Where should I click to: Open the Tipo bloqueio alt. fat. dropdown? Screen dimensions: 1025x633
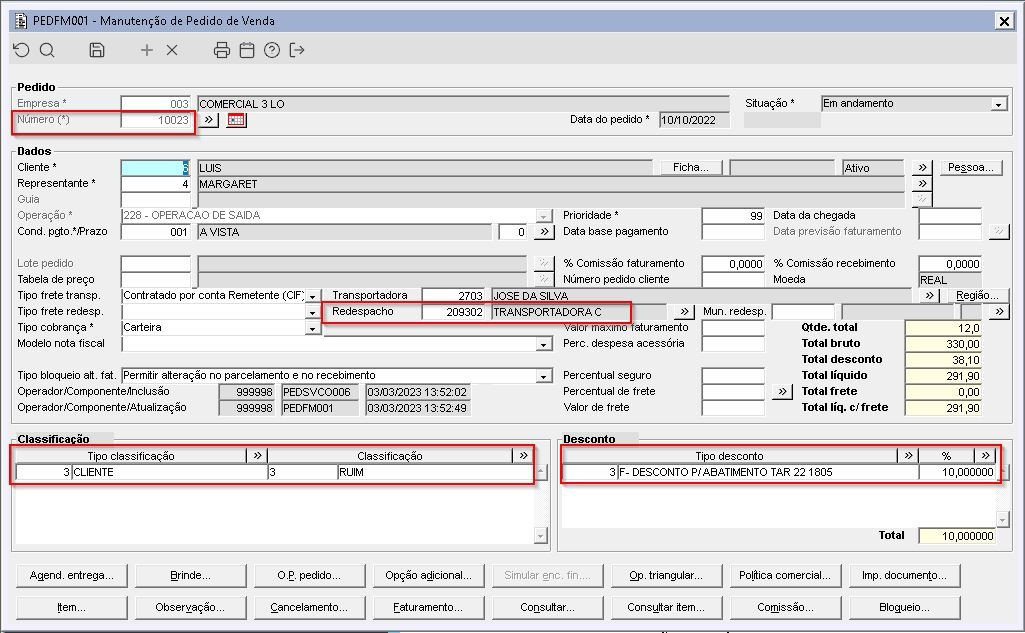coord(544,376)
